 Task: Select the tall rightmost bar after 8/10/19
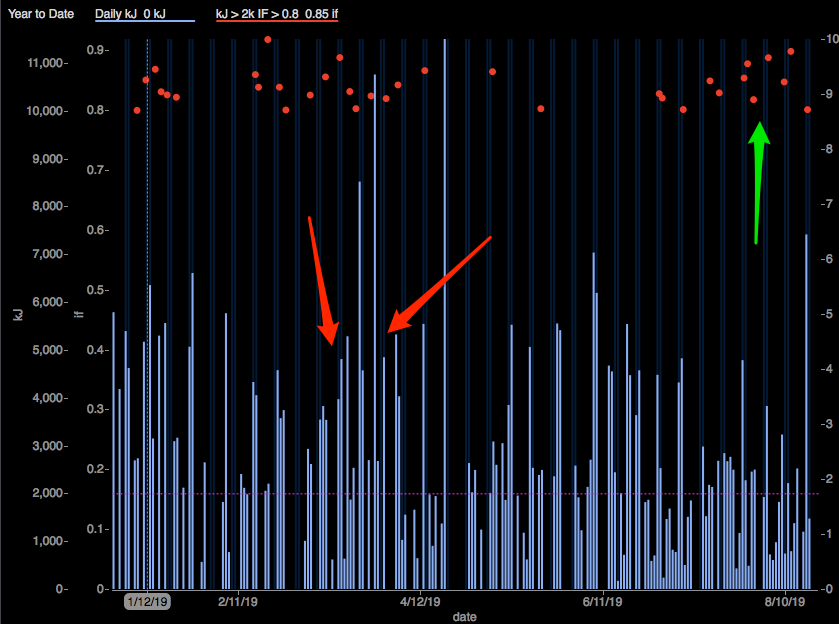coord(806,412)
